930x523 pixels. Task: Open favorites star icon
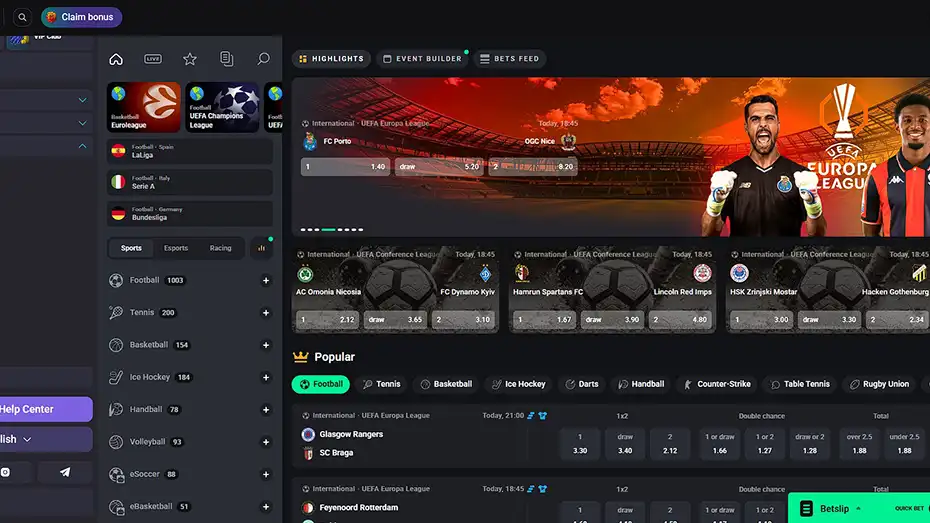(x=190, y=59)
